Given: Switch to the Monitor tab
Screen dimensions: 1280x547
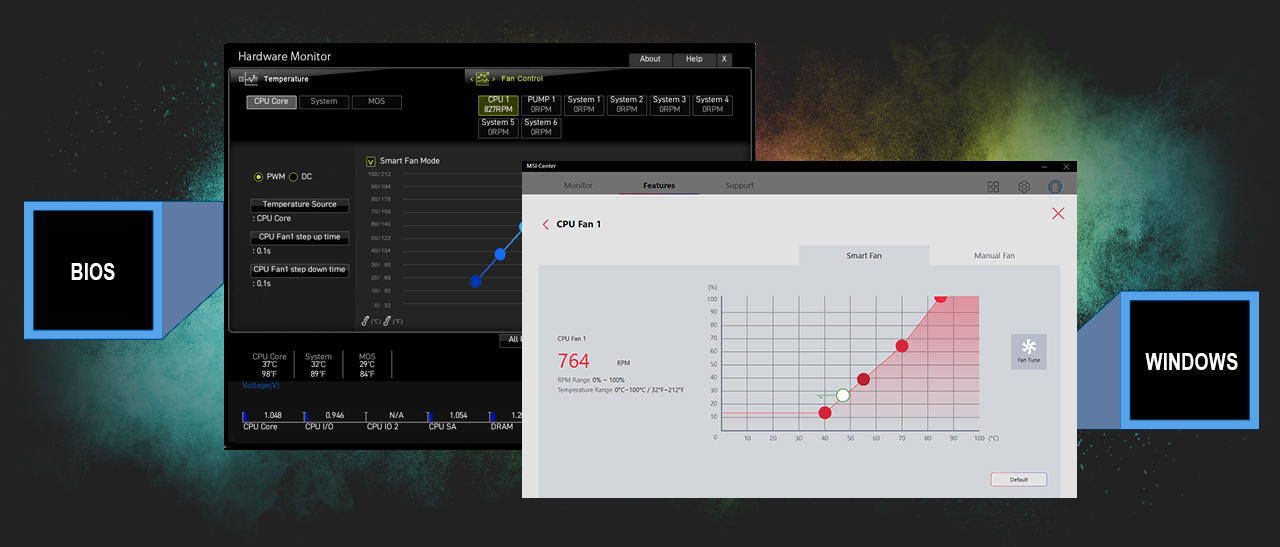Looking at the screenshot, I should click(x=578, y=186).
